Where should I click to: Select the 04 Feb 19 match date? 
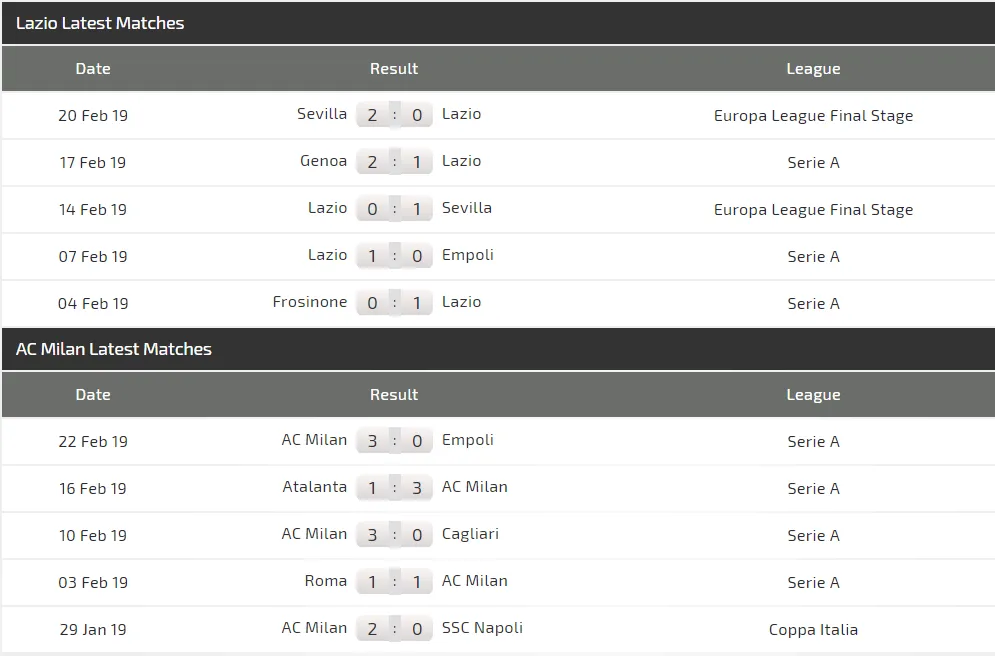93,303
